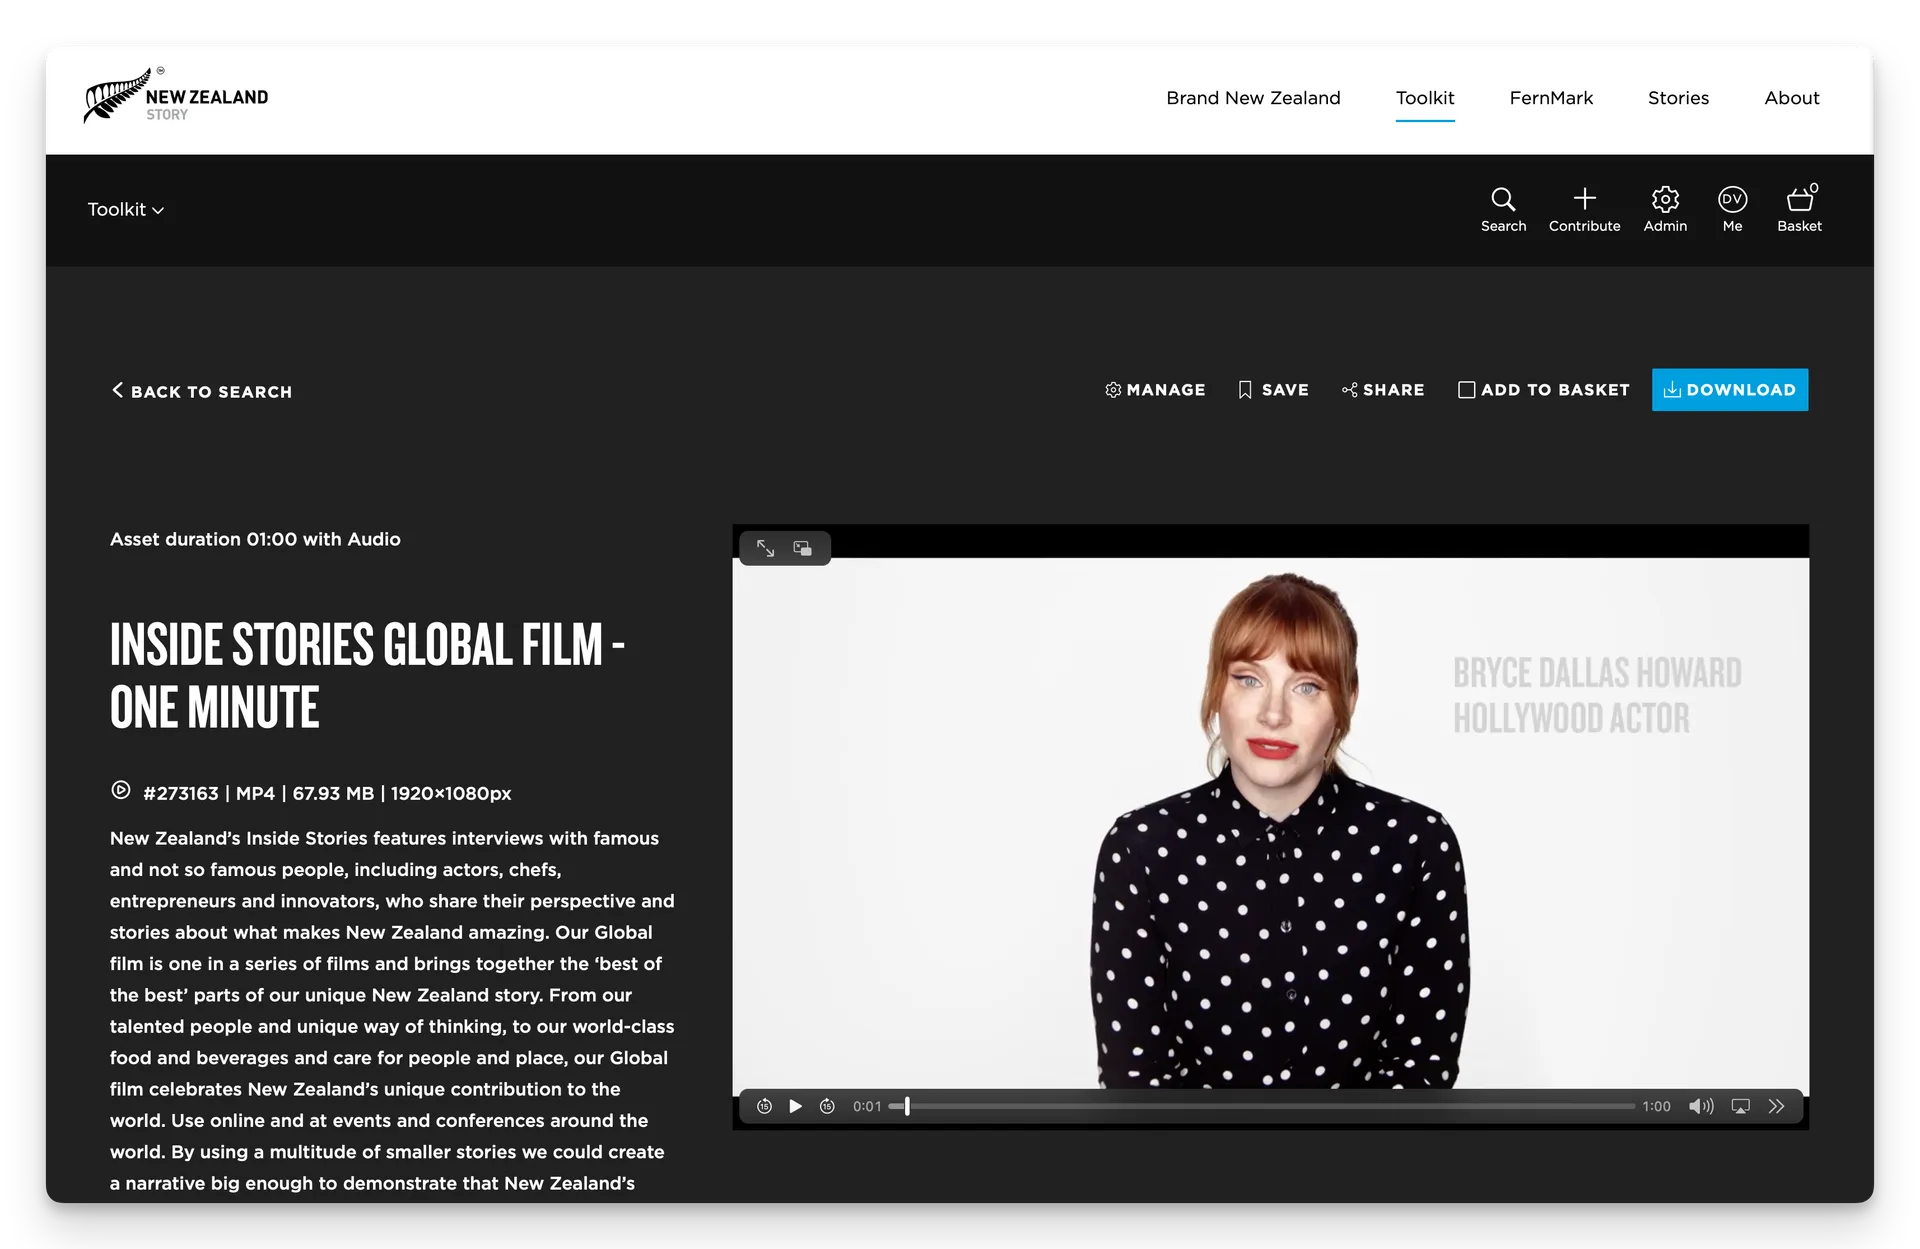Open the FernMark menu item
The width and height of the screenshot is (1920, 1249).
tap(1551, 98)
